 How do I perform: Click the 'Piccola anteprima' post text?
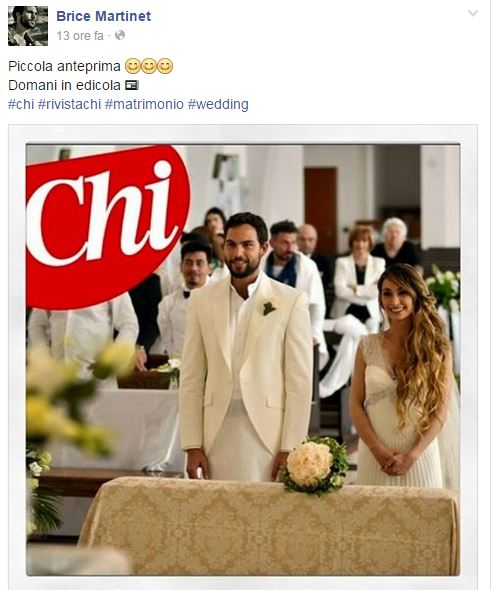coord(64,66)
